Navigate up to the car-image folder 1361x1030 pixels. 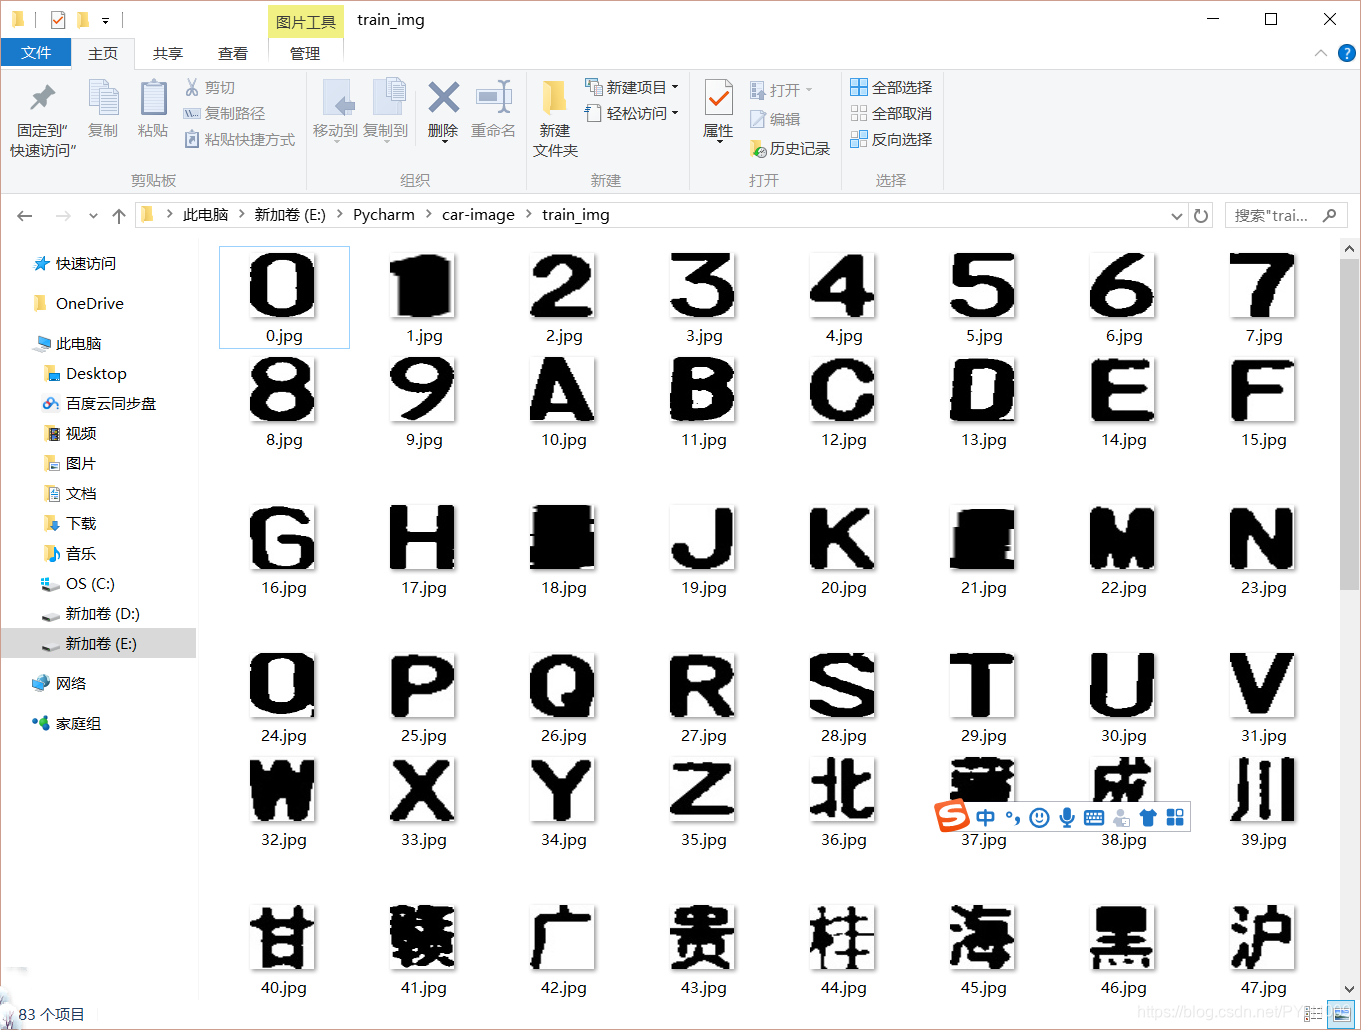(x=478, y=214)
